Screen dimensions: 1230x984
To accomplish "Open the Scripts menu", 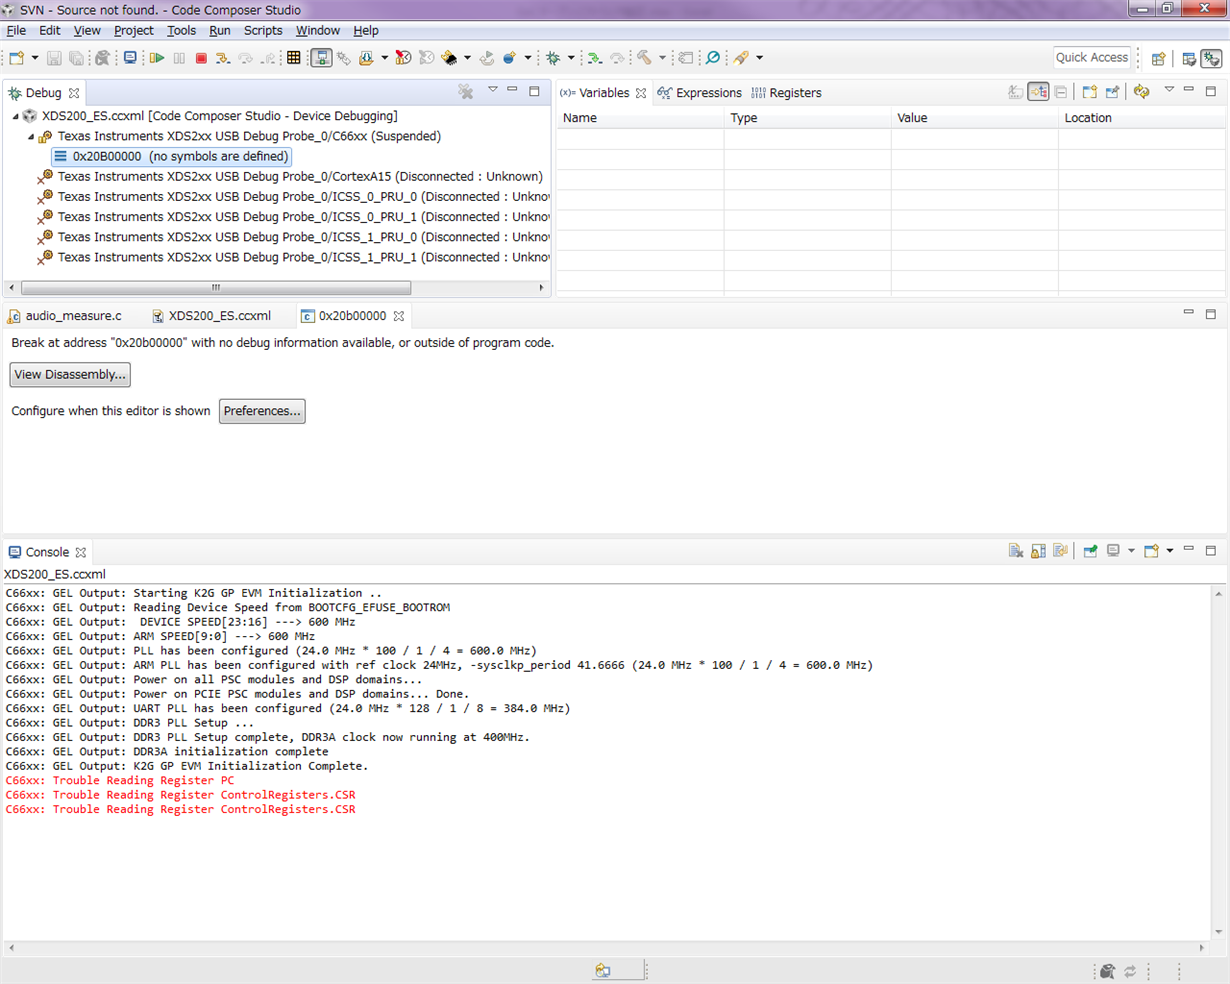I will click(263, 31).
